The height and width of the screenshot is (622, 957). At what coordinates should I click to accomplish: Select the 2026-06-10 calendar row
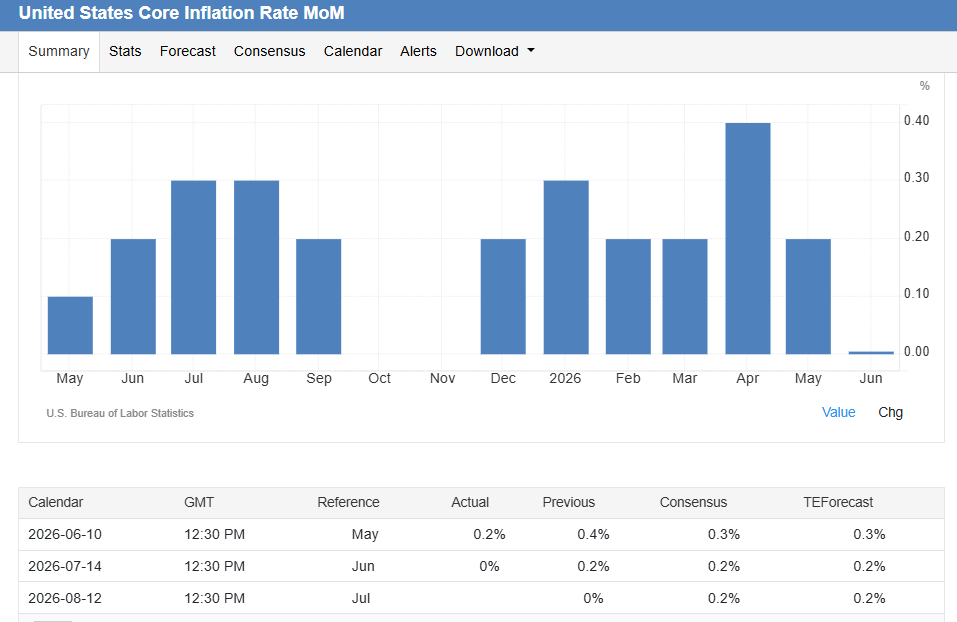481,535
